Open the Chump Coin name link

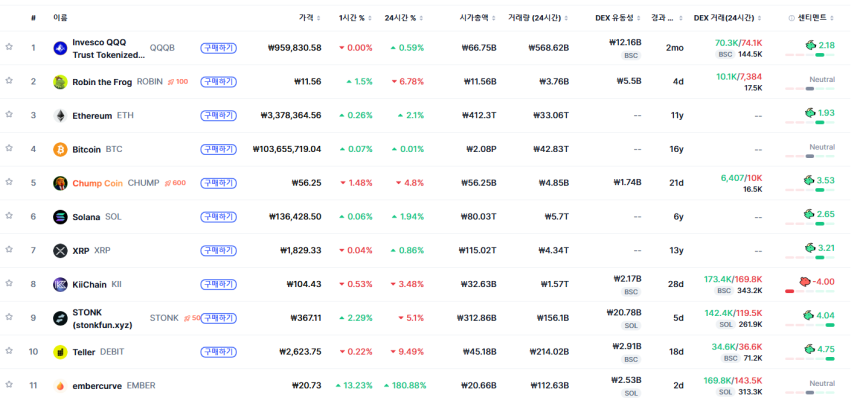[98, 183]
